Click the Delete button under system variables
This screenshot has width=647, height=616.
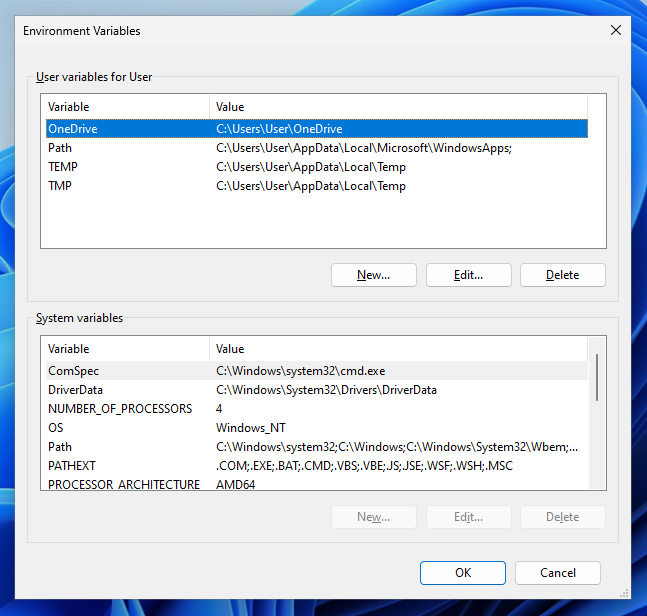pos(562,517)
